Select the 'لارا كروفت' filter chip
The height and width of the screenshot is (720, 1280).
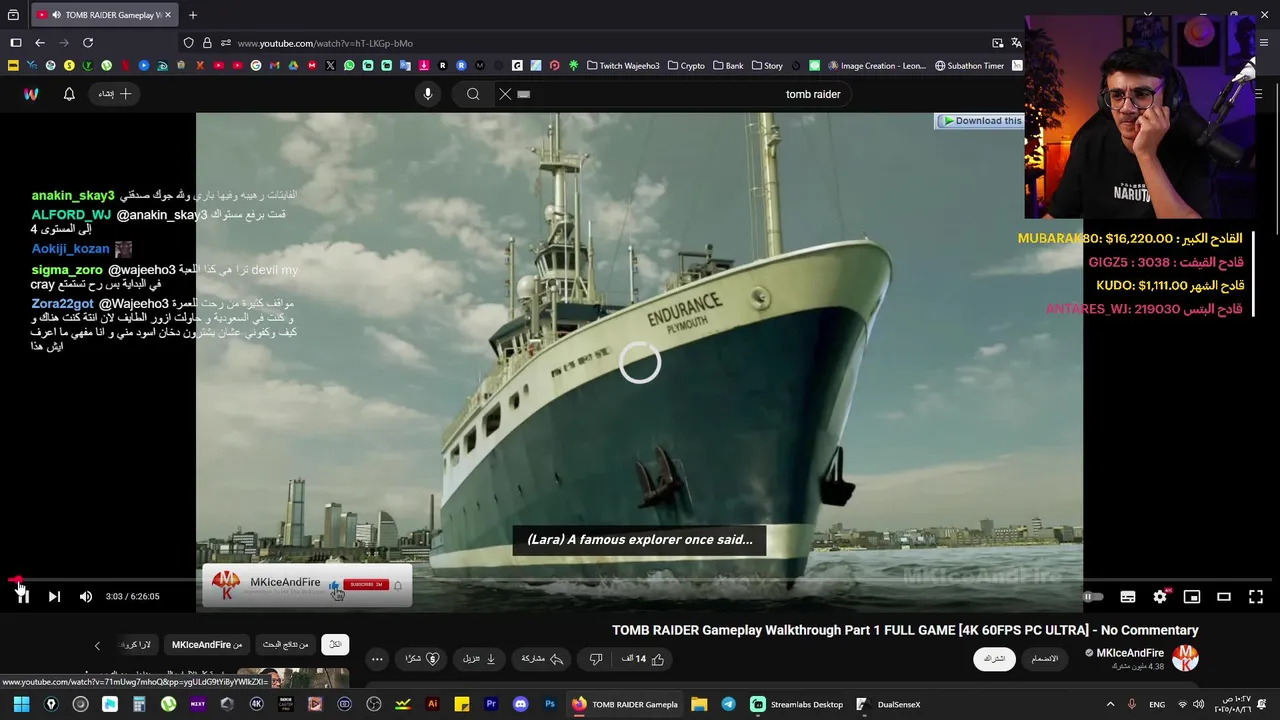(135, 645)
